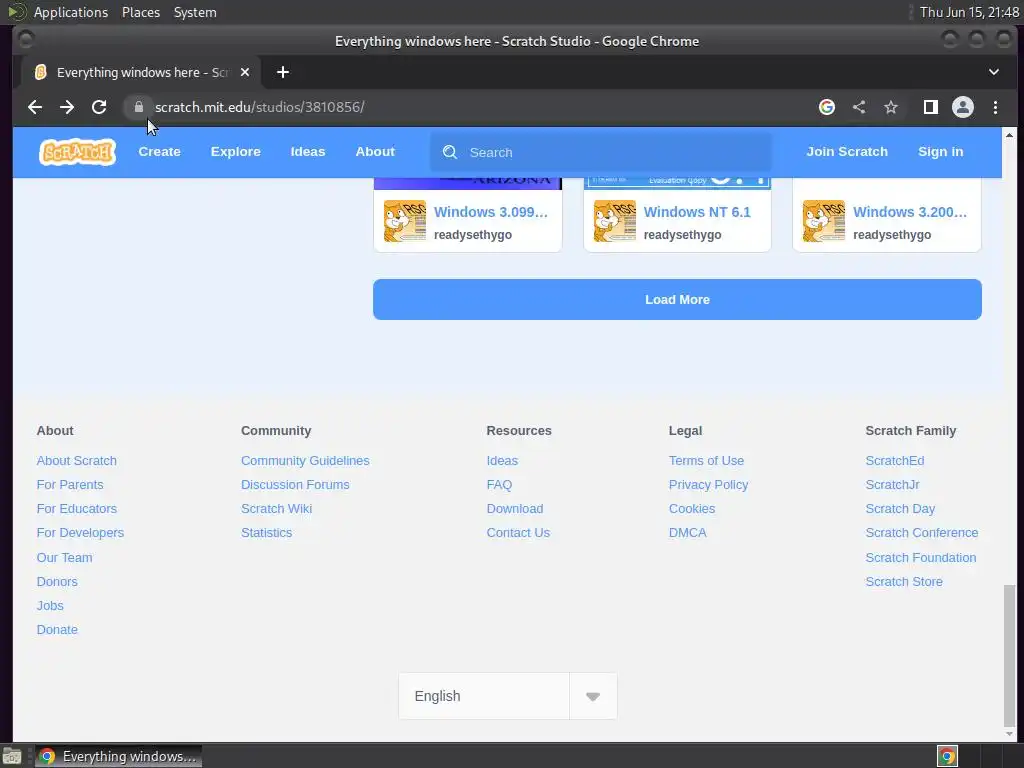Open the FAQ link

coord(499,485)
